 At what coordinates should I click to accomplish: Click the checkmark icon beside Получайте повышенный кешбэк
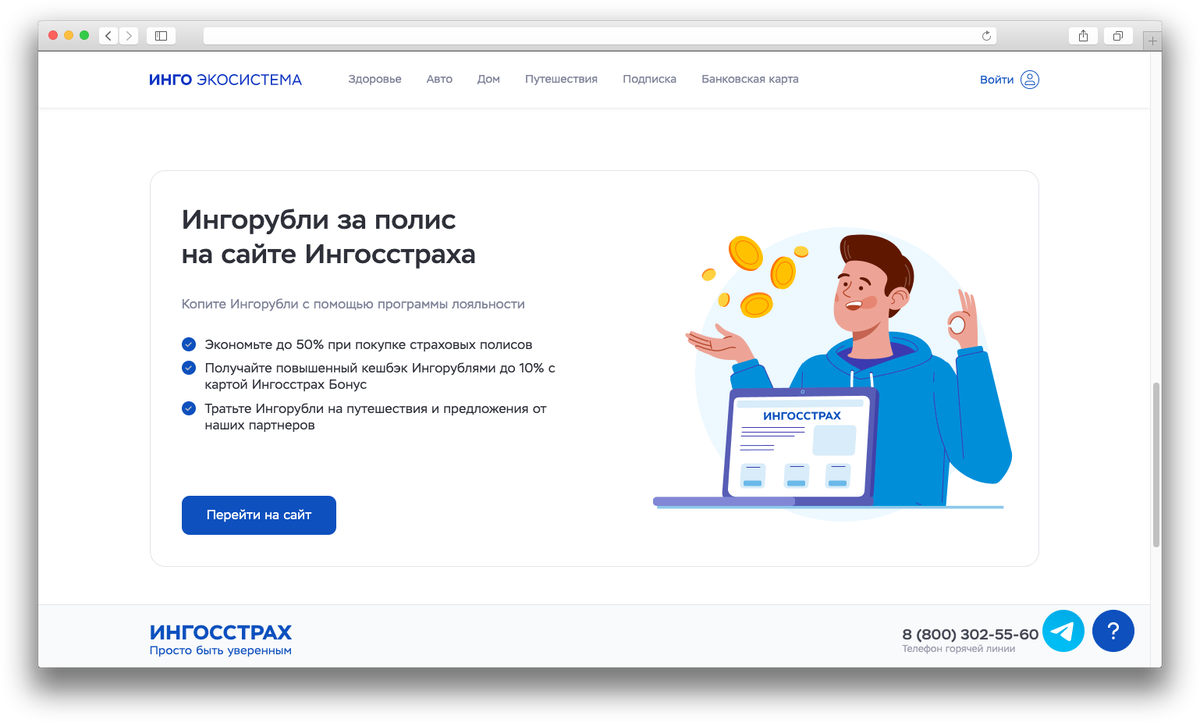pyautogui.click(x=188, y=368)
